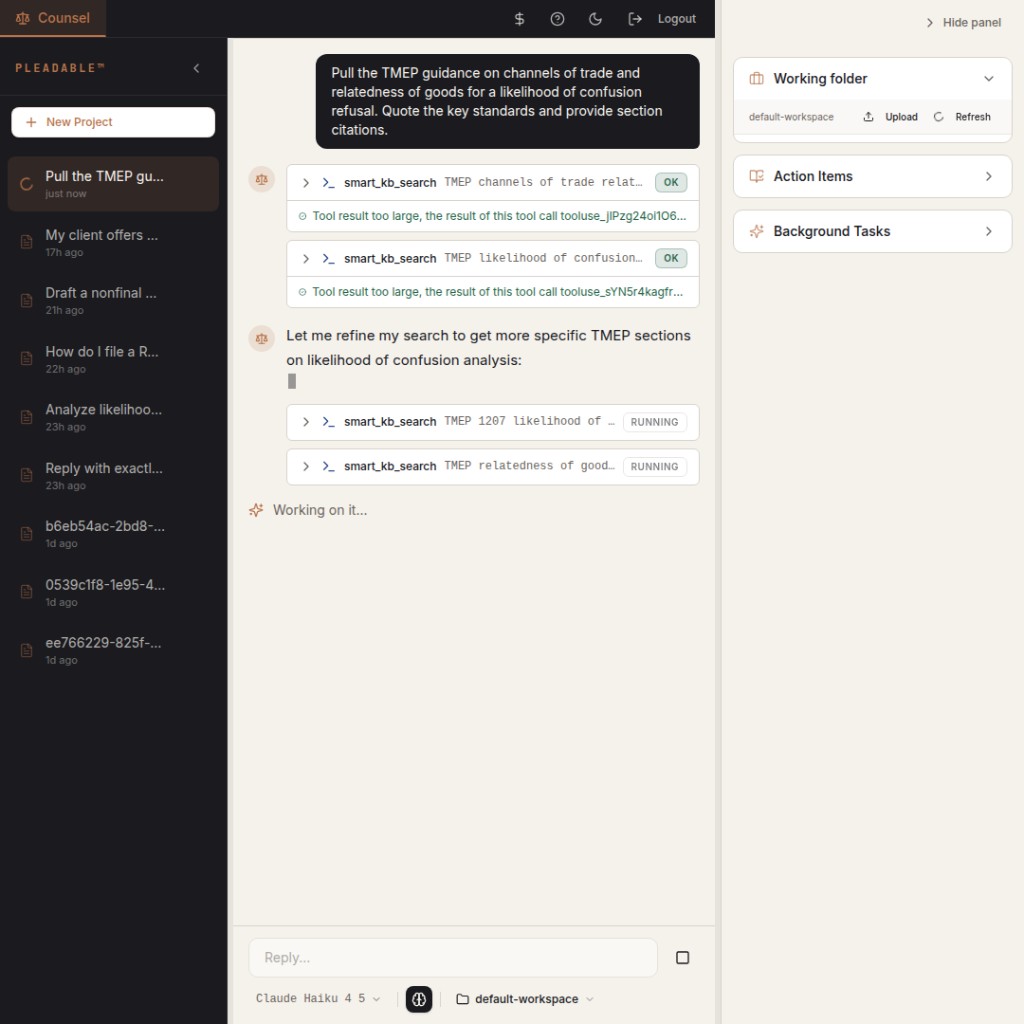This screenshot has width=1024, height=1024.
Task: Click the extended thinking brain icon near Reply box
Action: pyautogui.click(x=419, y=999)
